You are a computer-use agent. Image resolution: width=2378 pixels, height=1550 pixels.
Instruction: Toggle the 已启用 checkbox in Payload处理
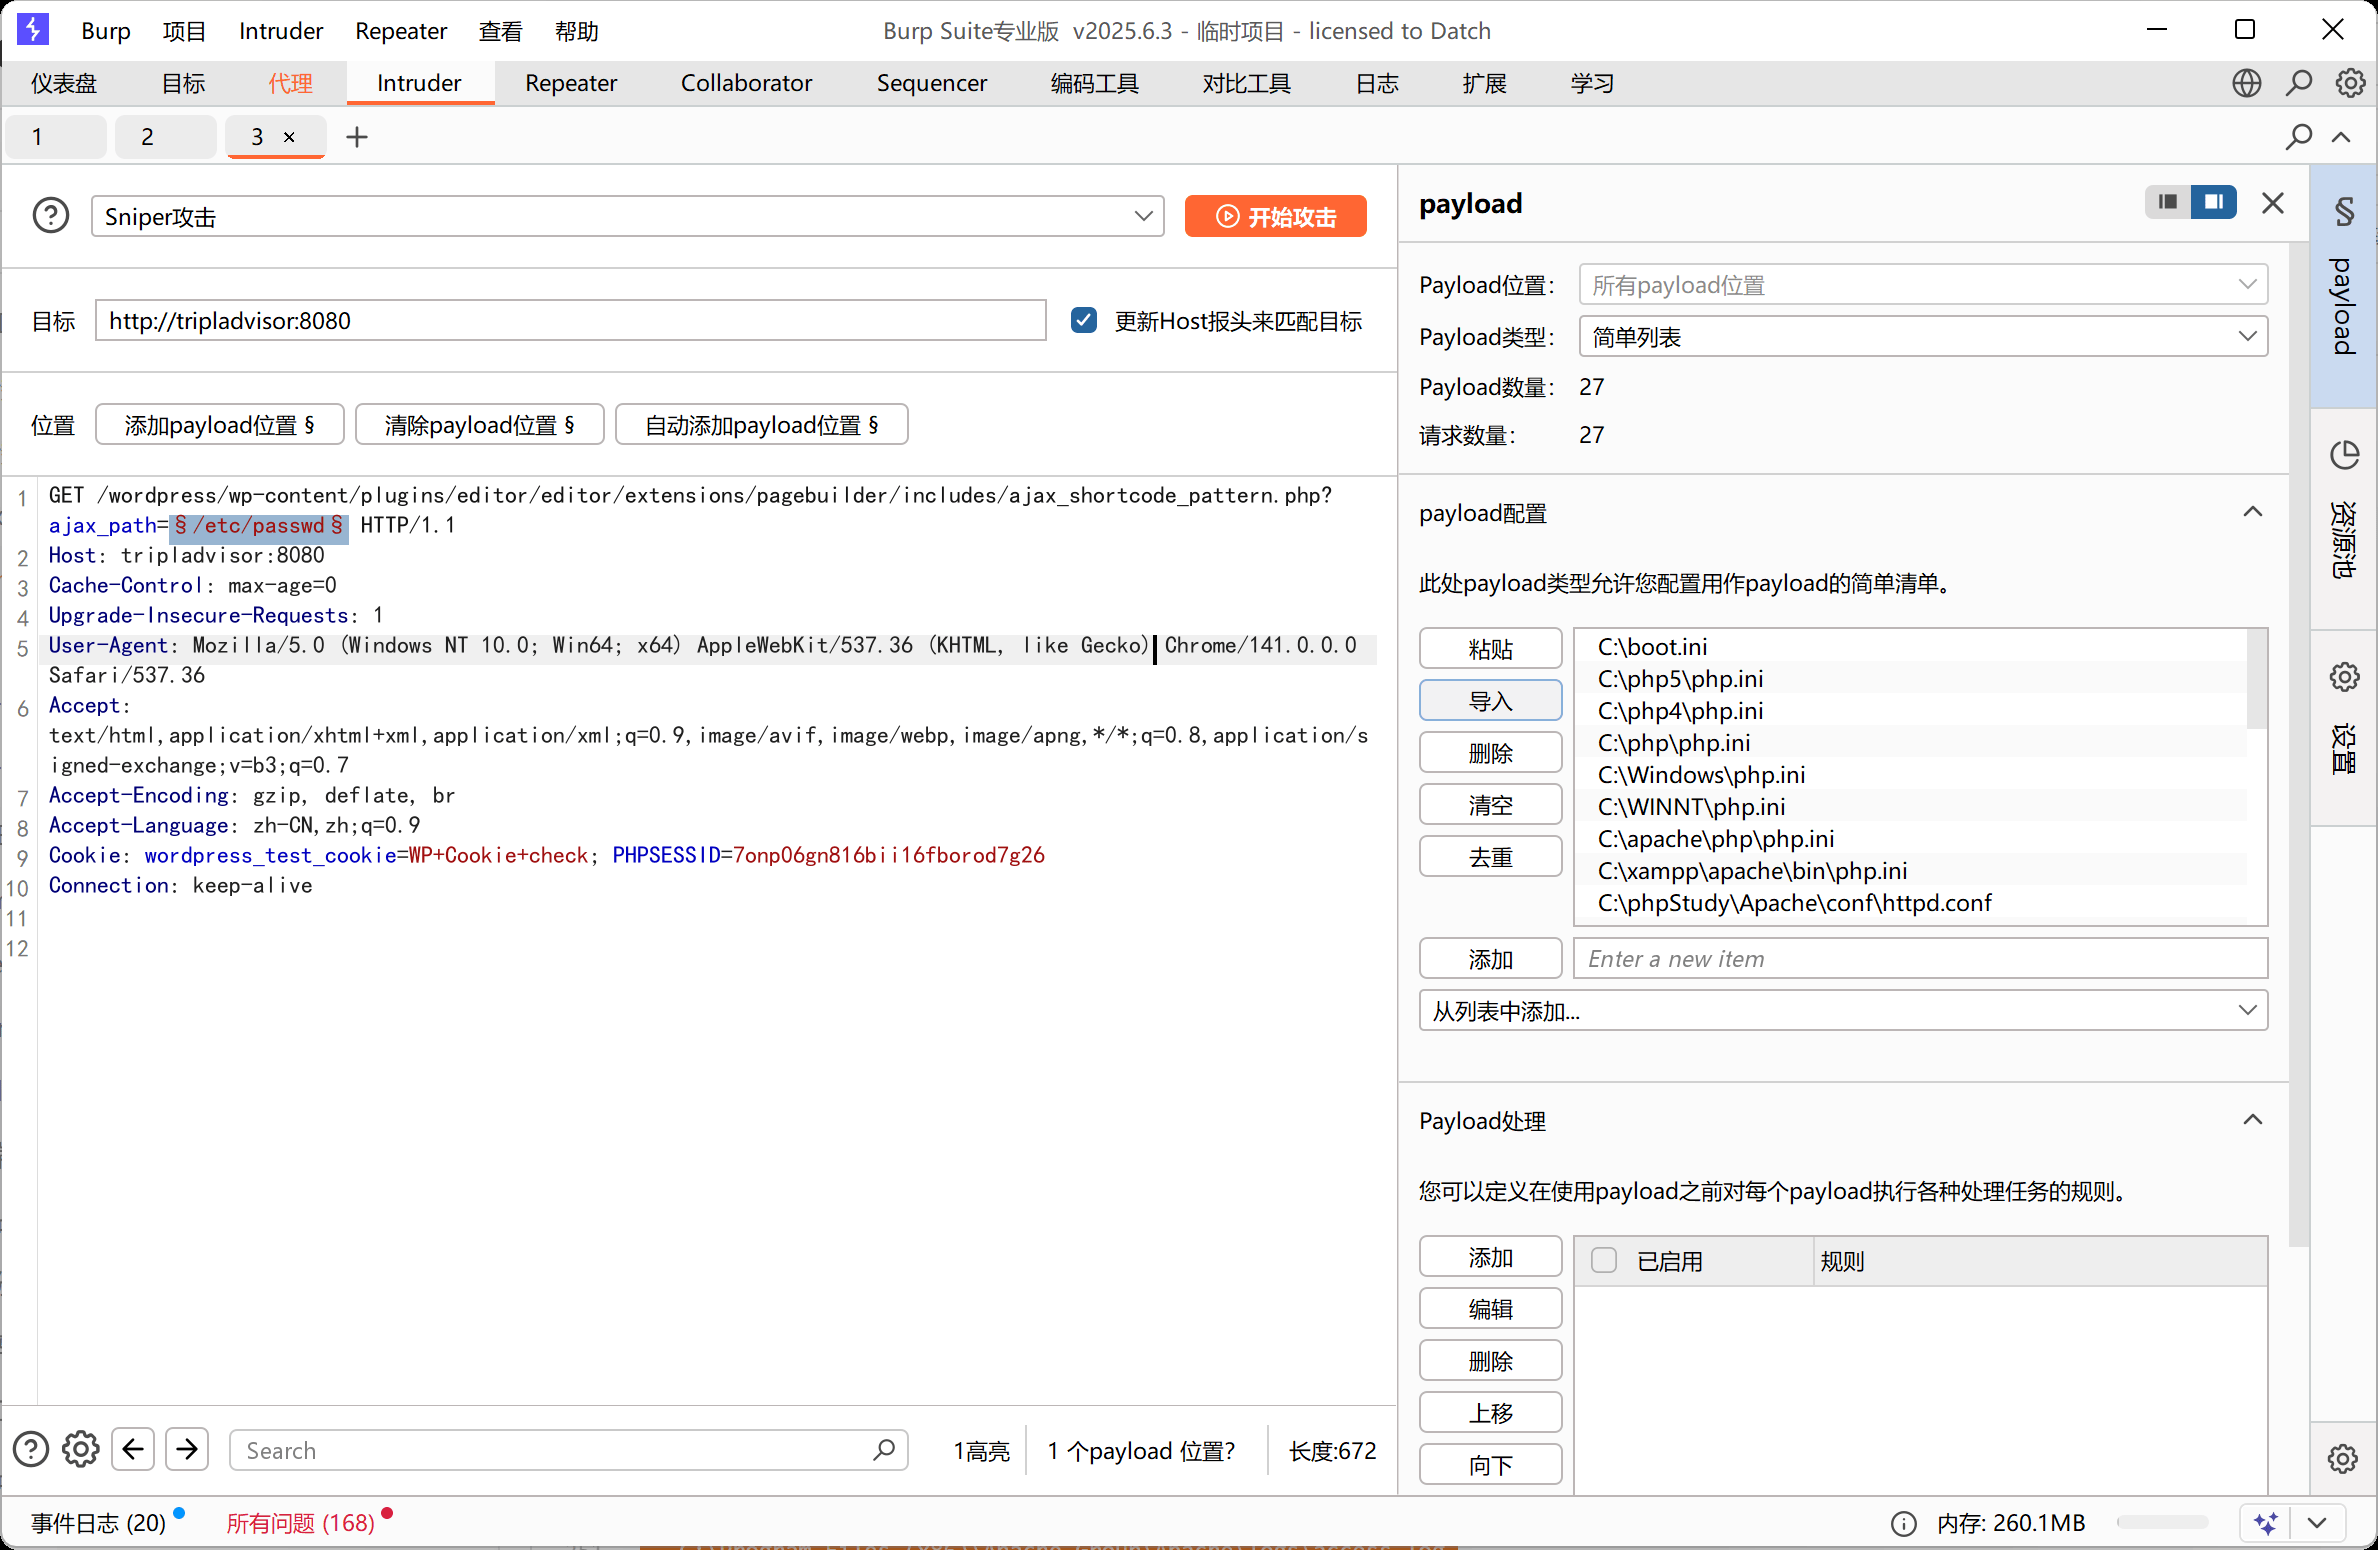[1603, 1261]
